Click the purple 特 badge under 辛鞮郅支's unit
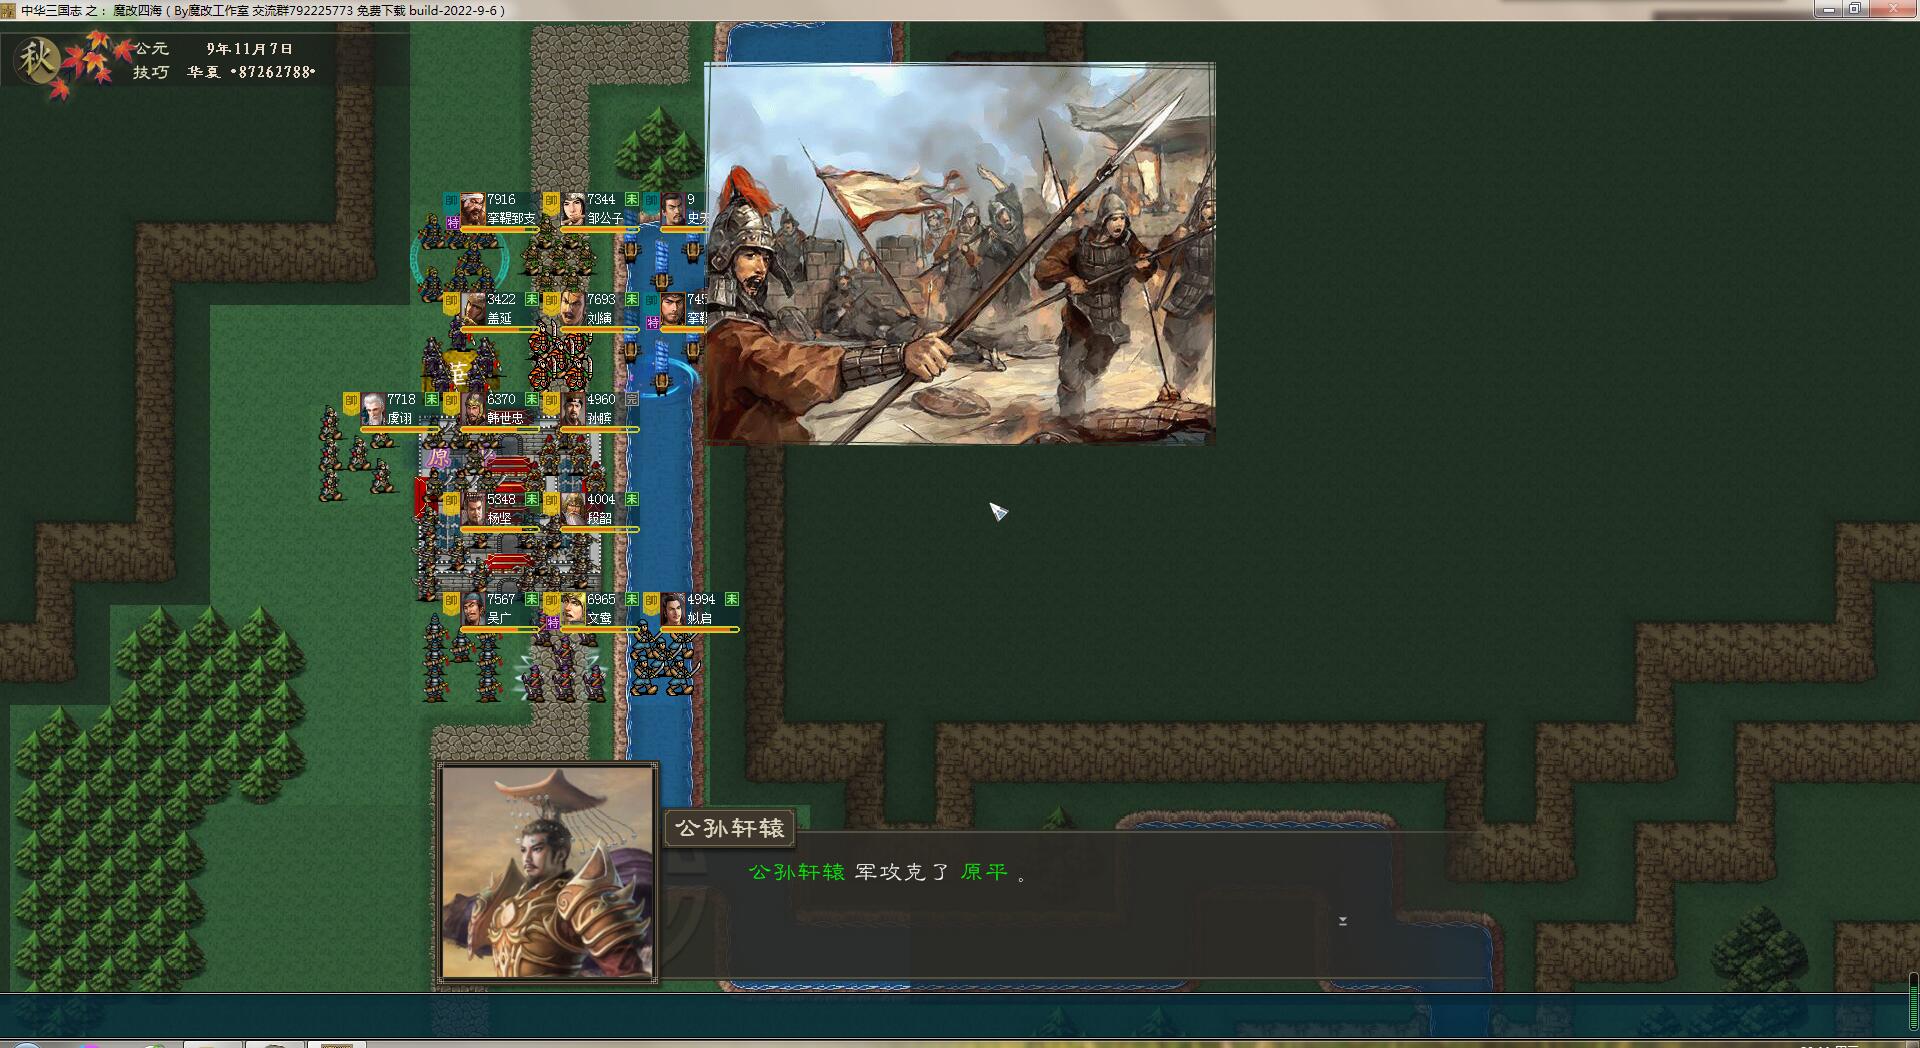 tap(453, 223)
